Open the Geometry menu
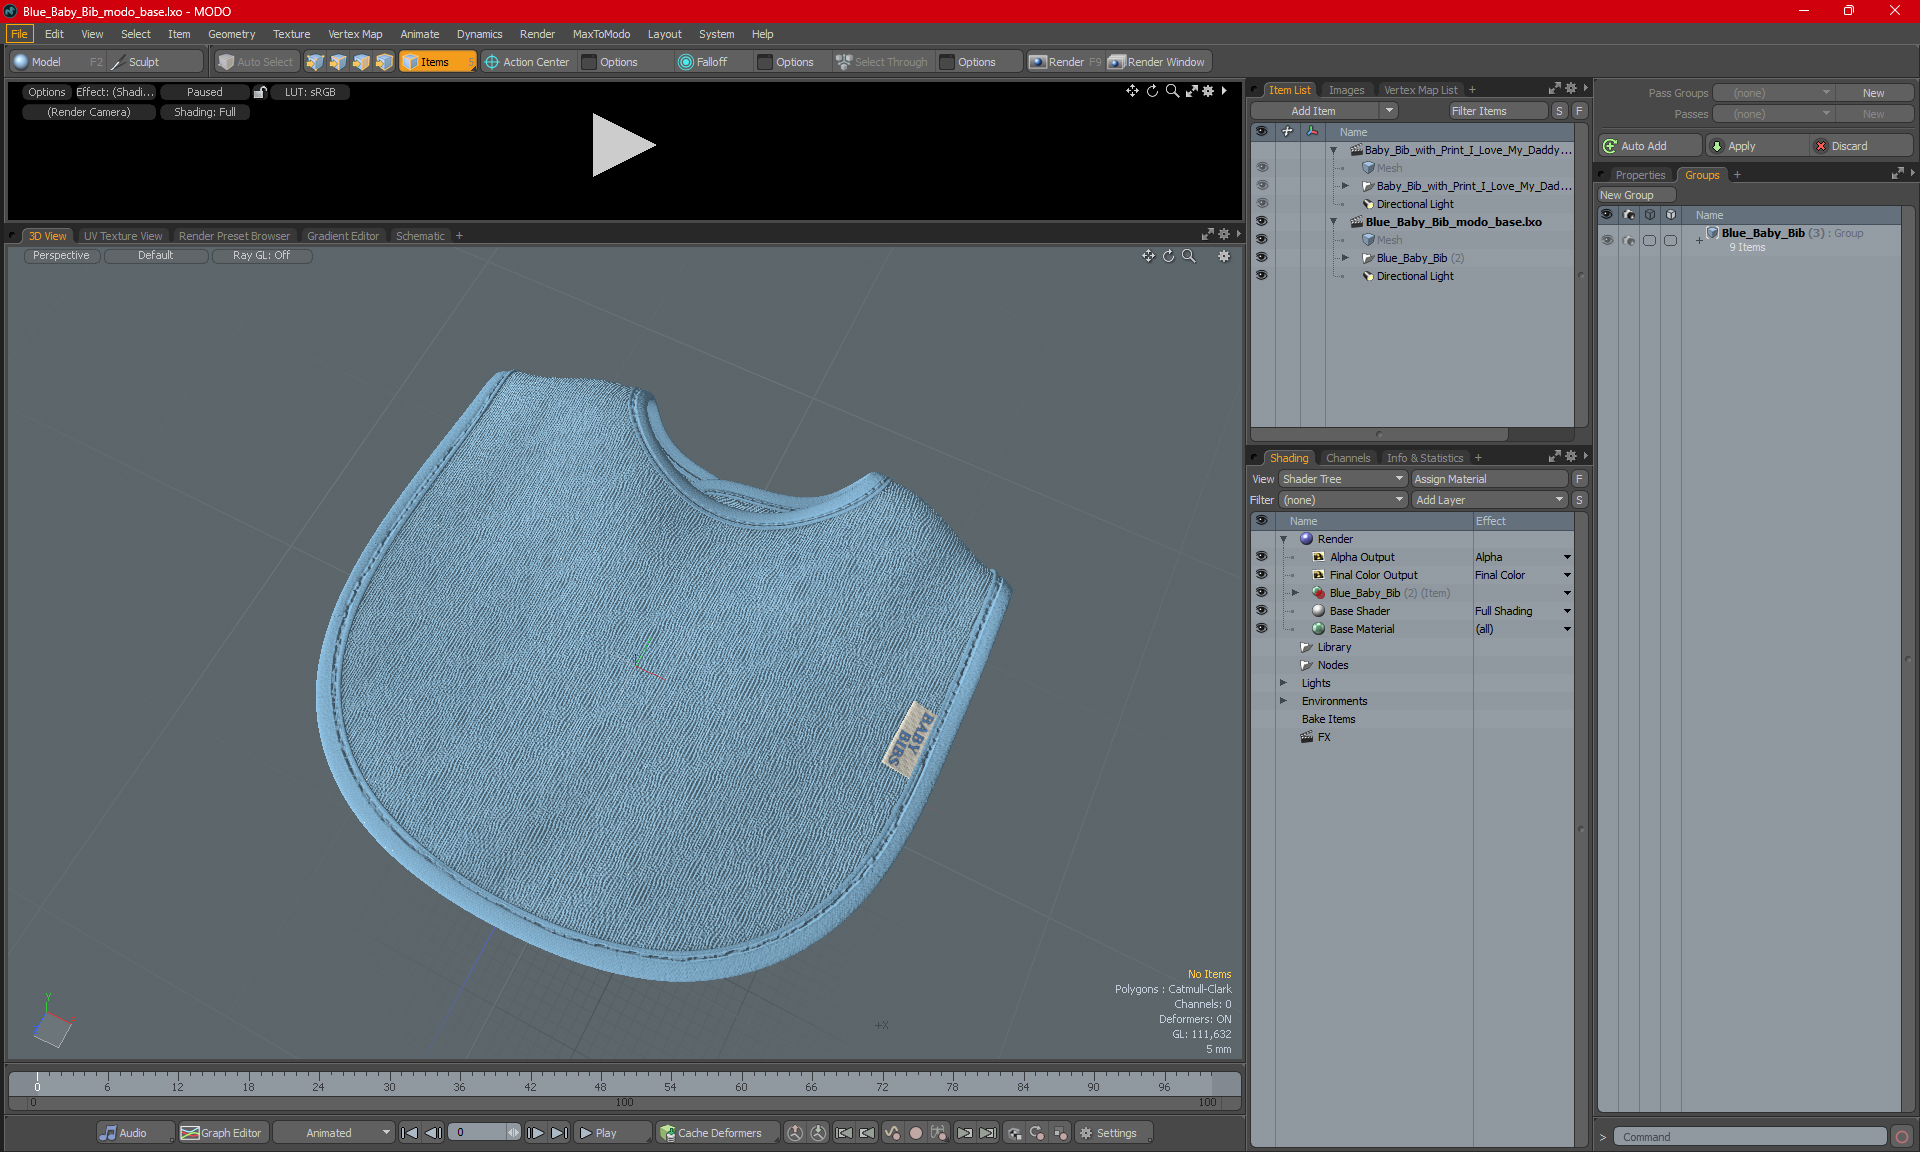The image size is (1920, 1152). (x=231, y=34)
